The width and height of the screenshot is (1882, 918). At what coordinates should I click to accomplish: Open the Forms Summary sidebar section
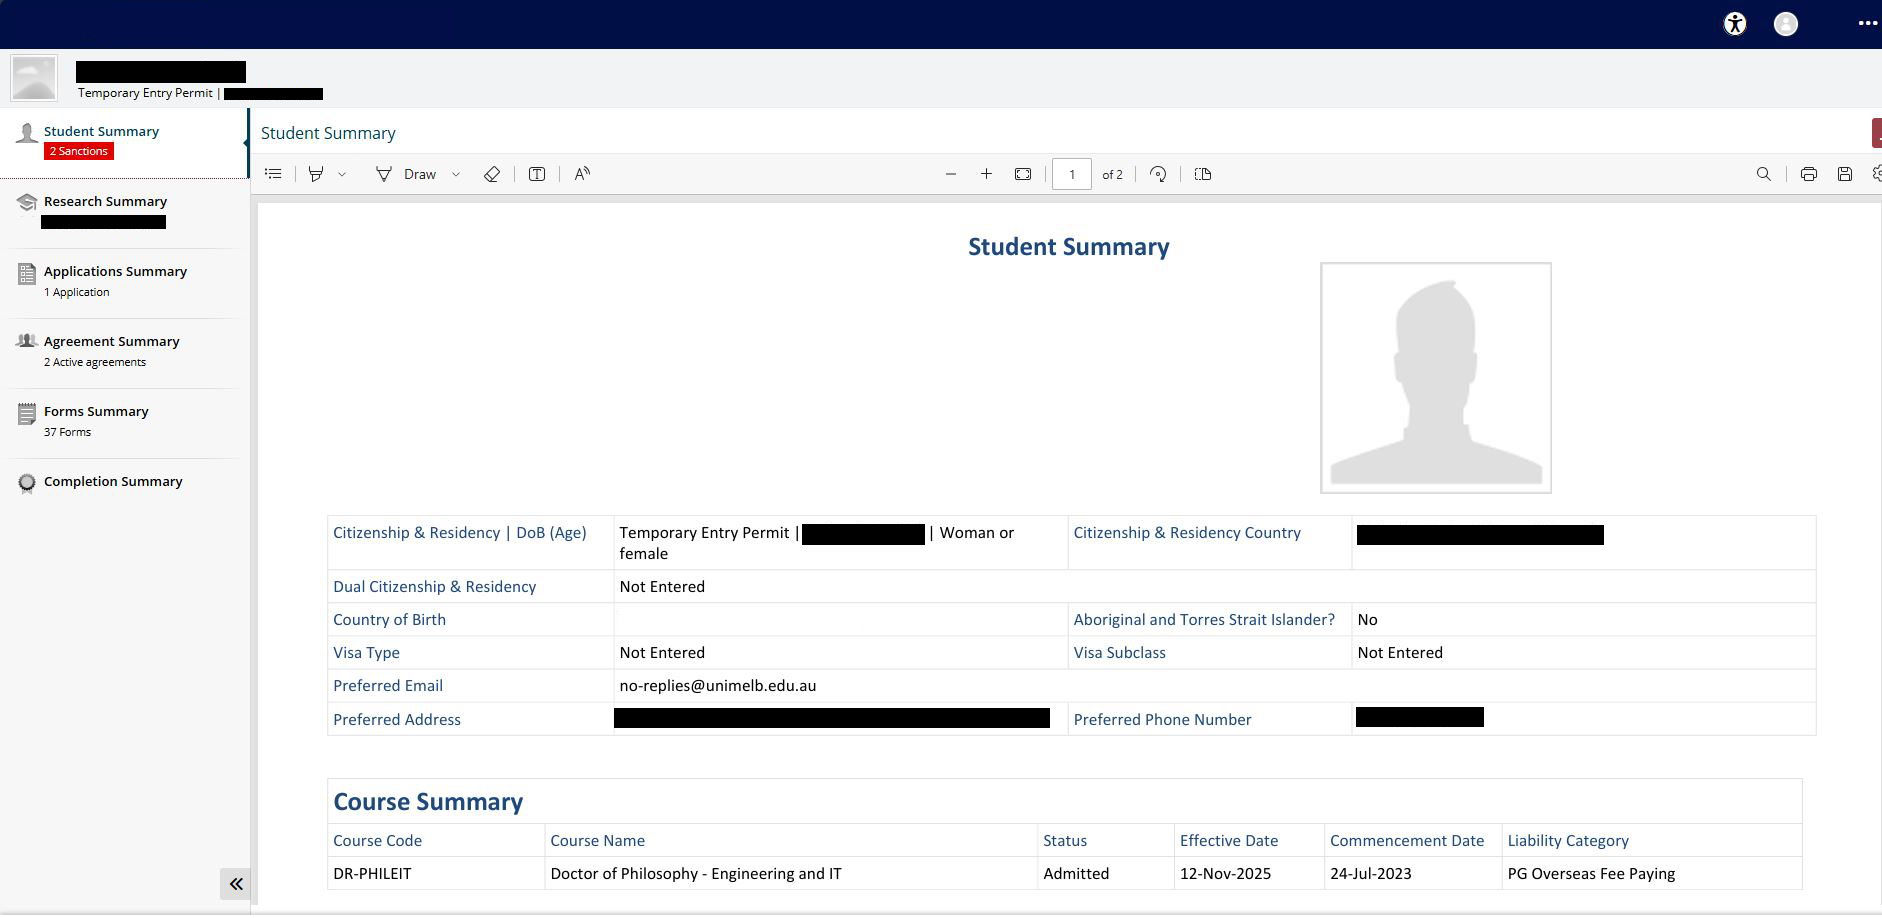pos(124,422)
